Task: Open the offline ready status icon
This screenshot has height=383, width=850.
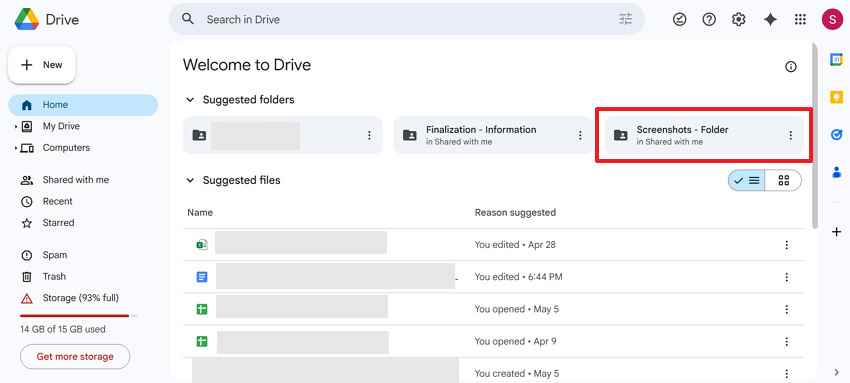Action: pos(679,20)
